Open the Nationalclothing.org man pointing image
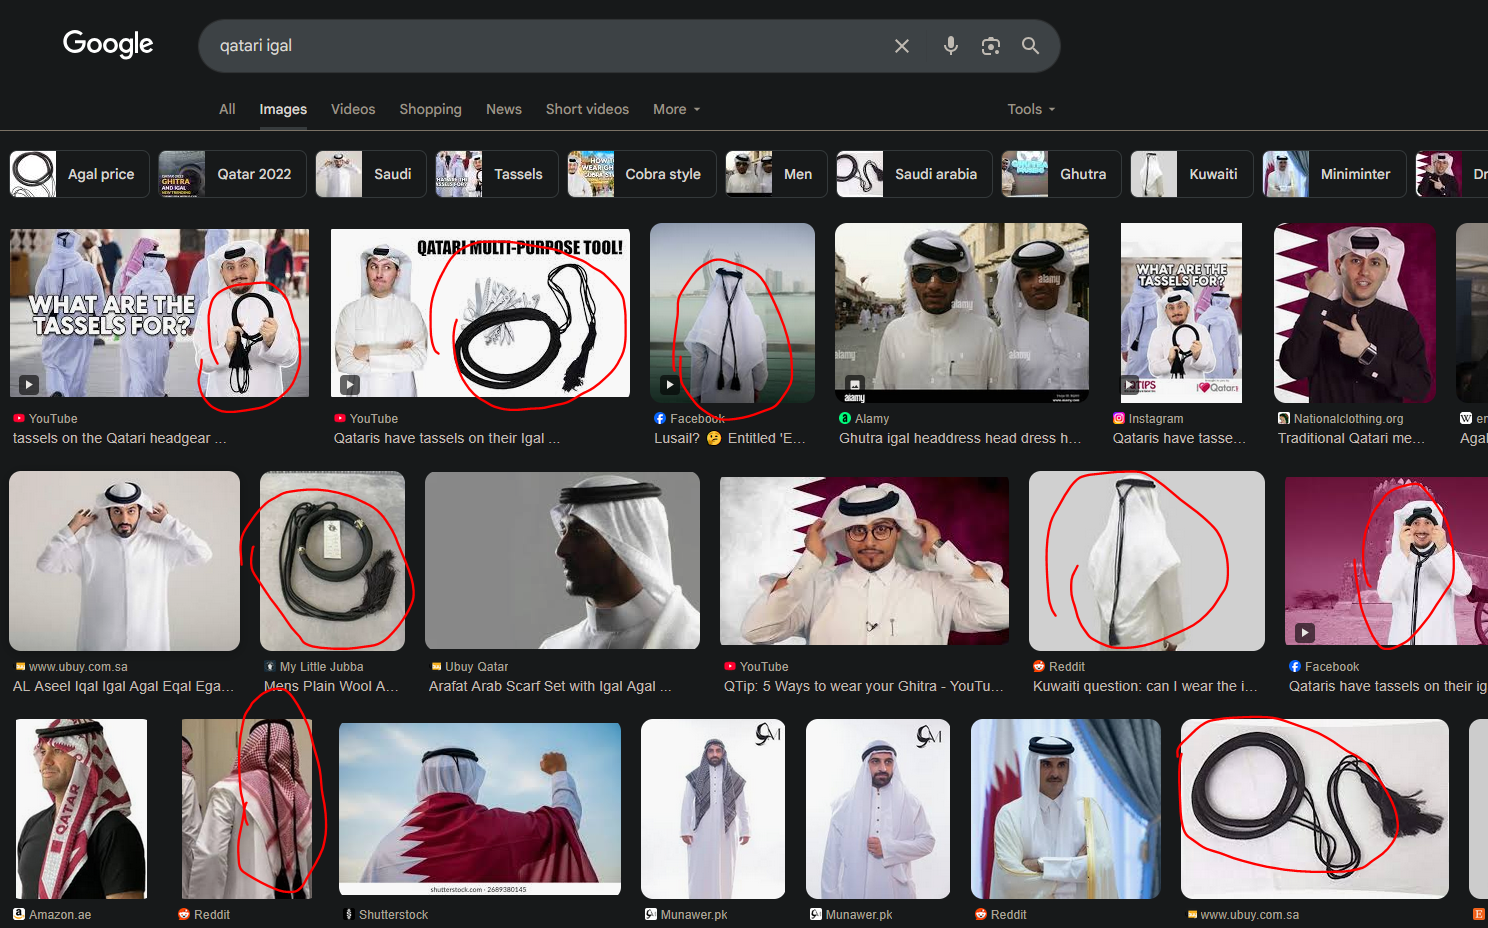 (1355, 313)
